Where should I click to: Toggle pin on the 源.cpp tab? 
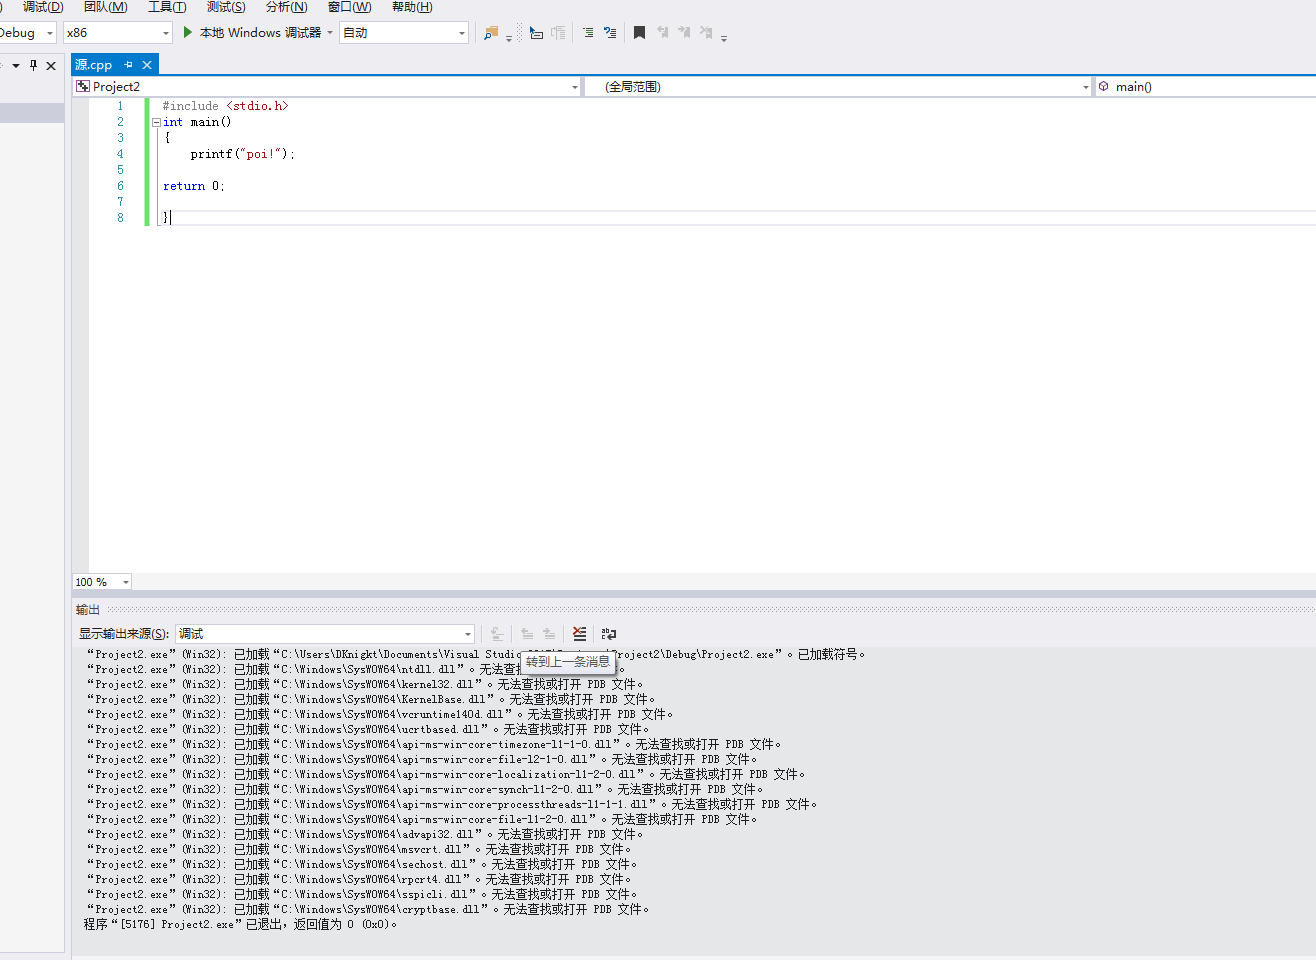(128, 65)
